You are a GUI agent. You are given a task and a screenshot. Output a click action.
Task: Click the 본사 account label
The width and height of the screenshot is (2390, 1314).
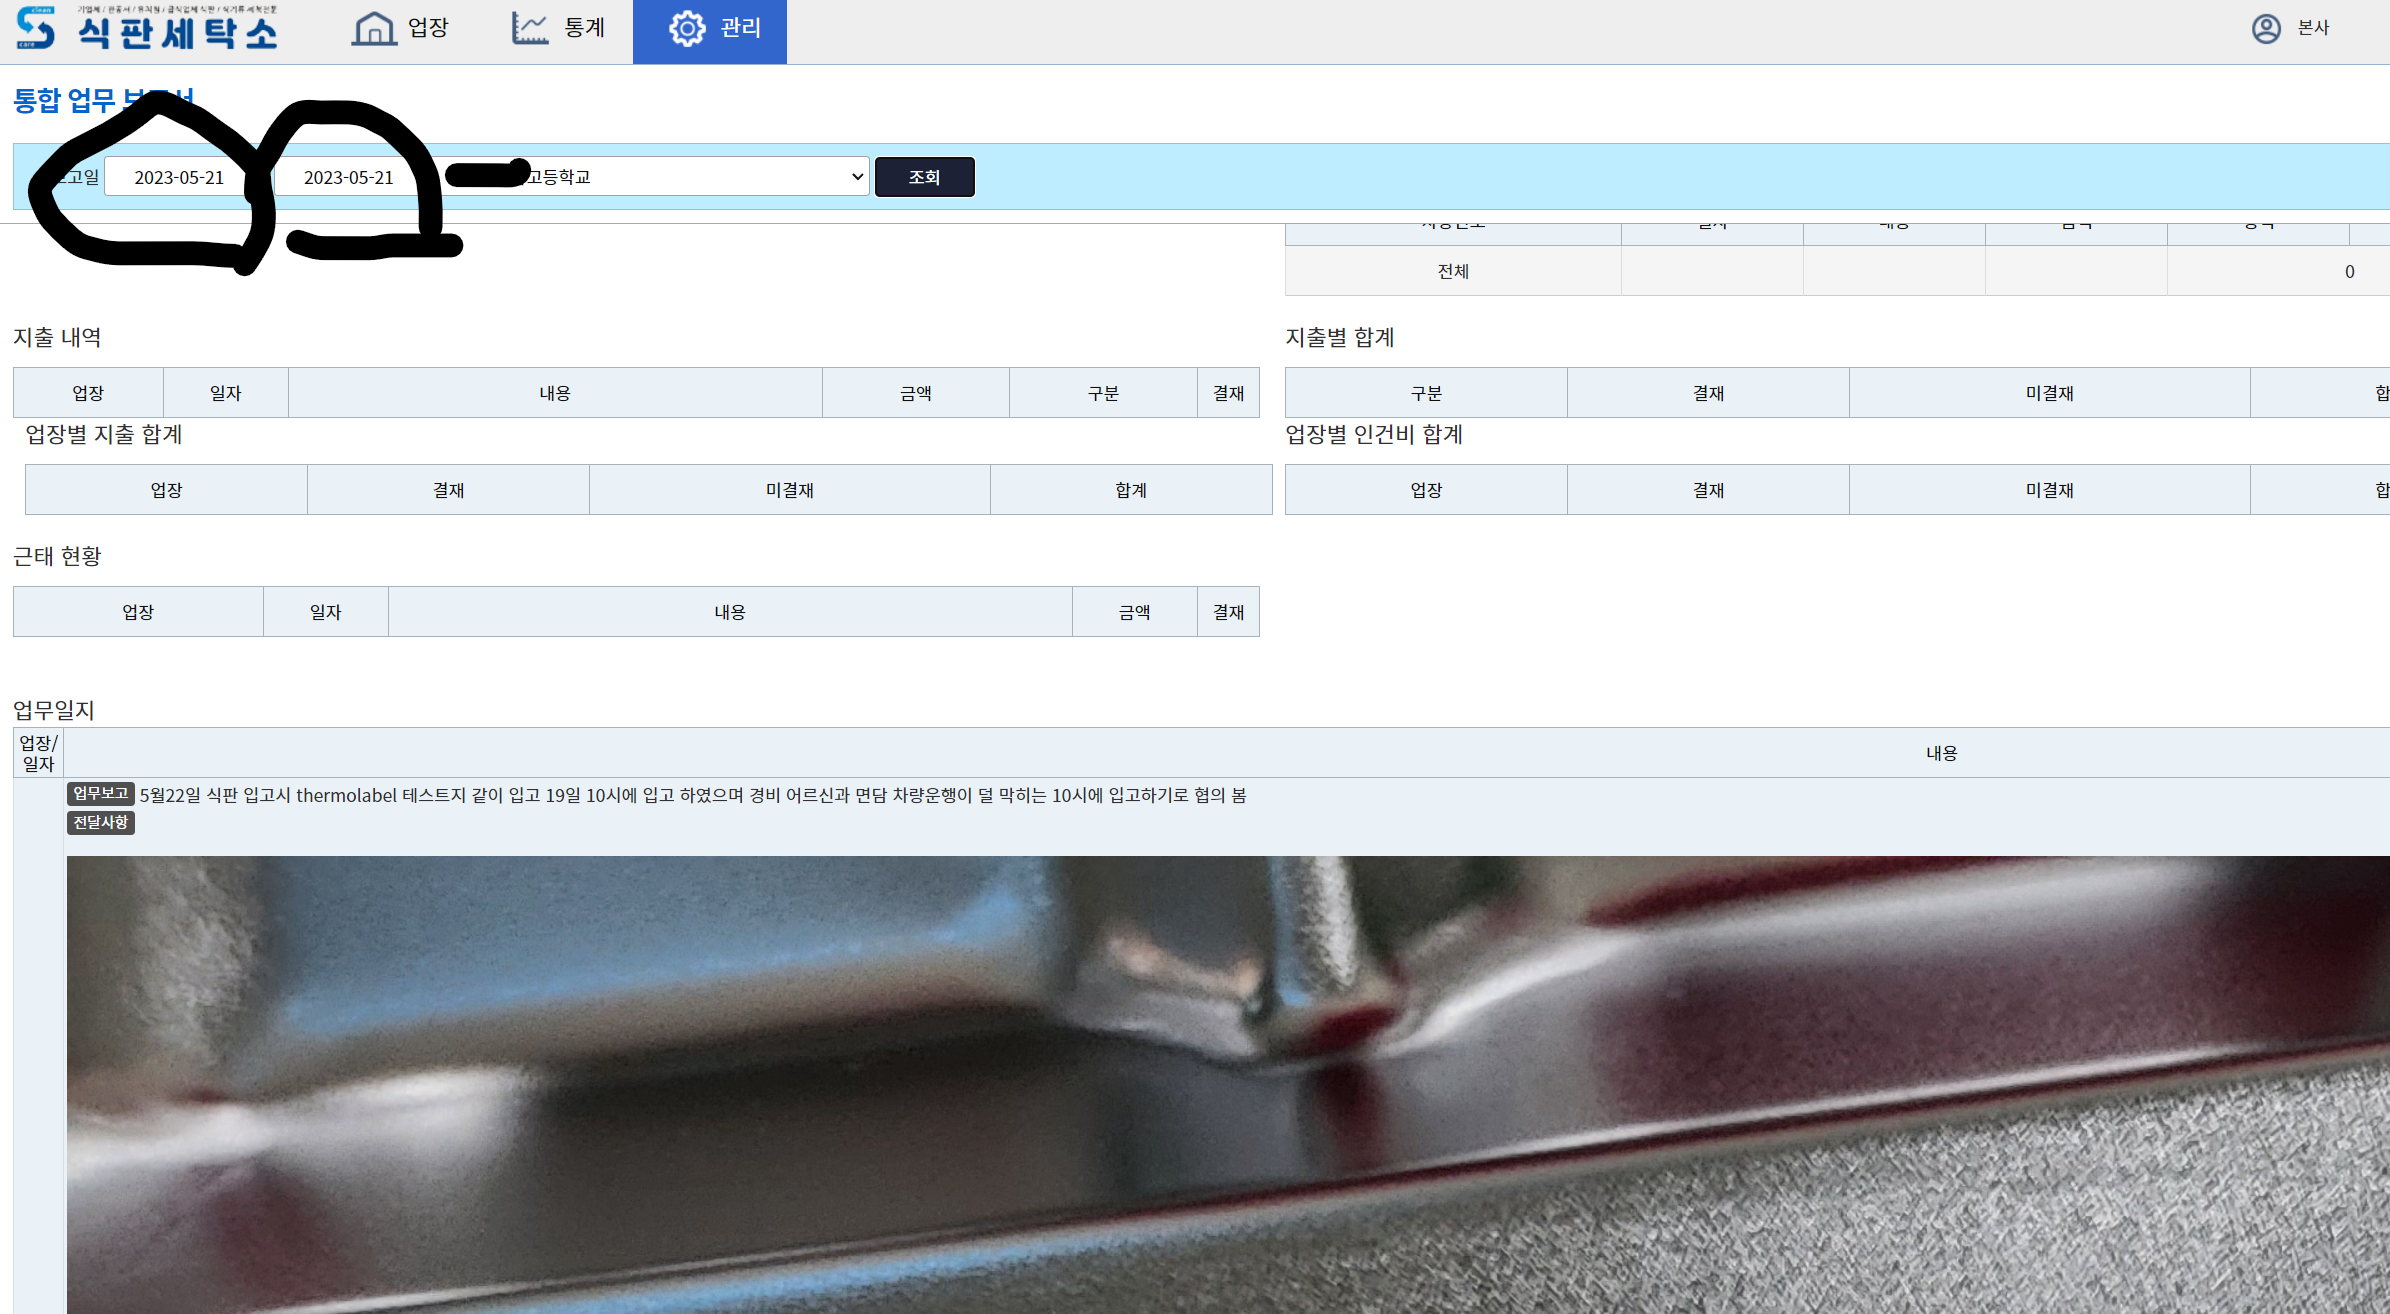point(2313,28)
